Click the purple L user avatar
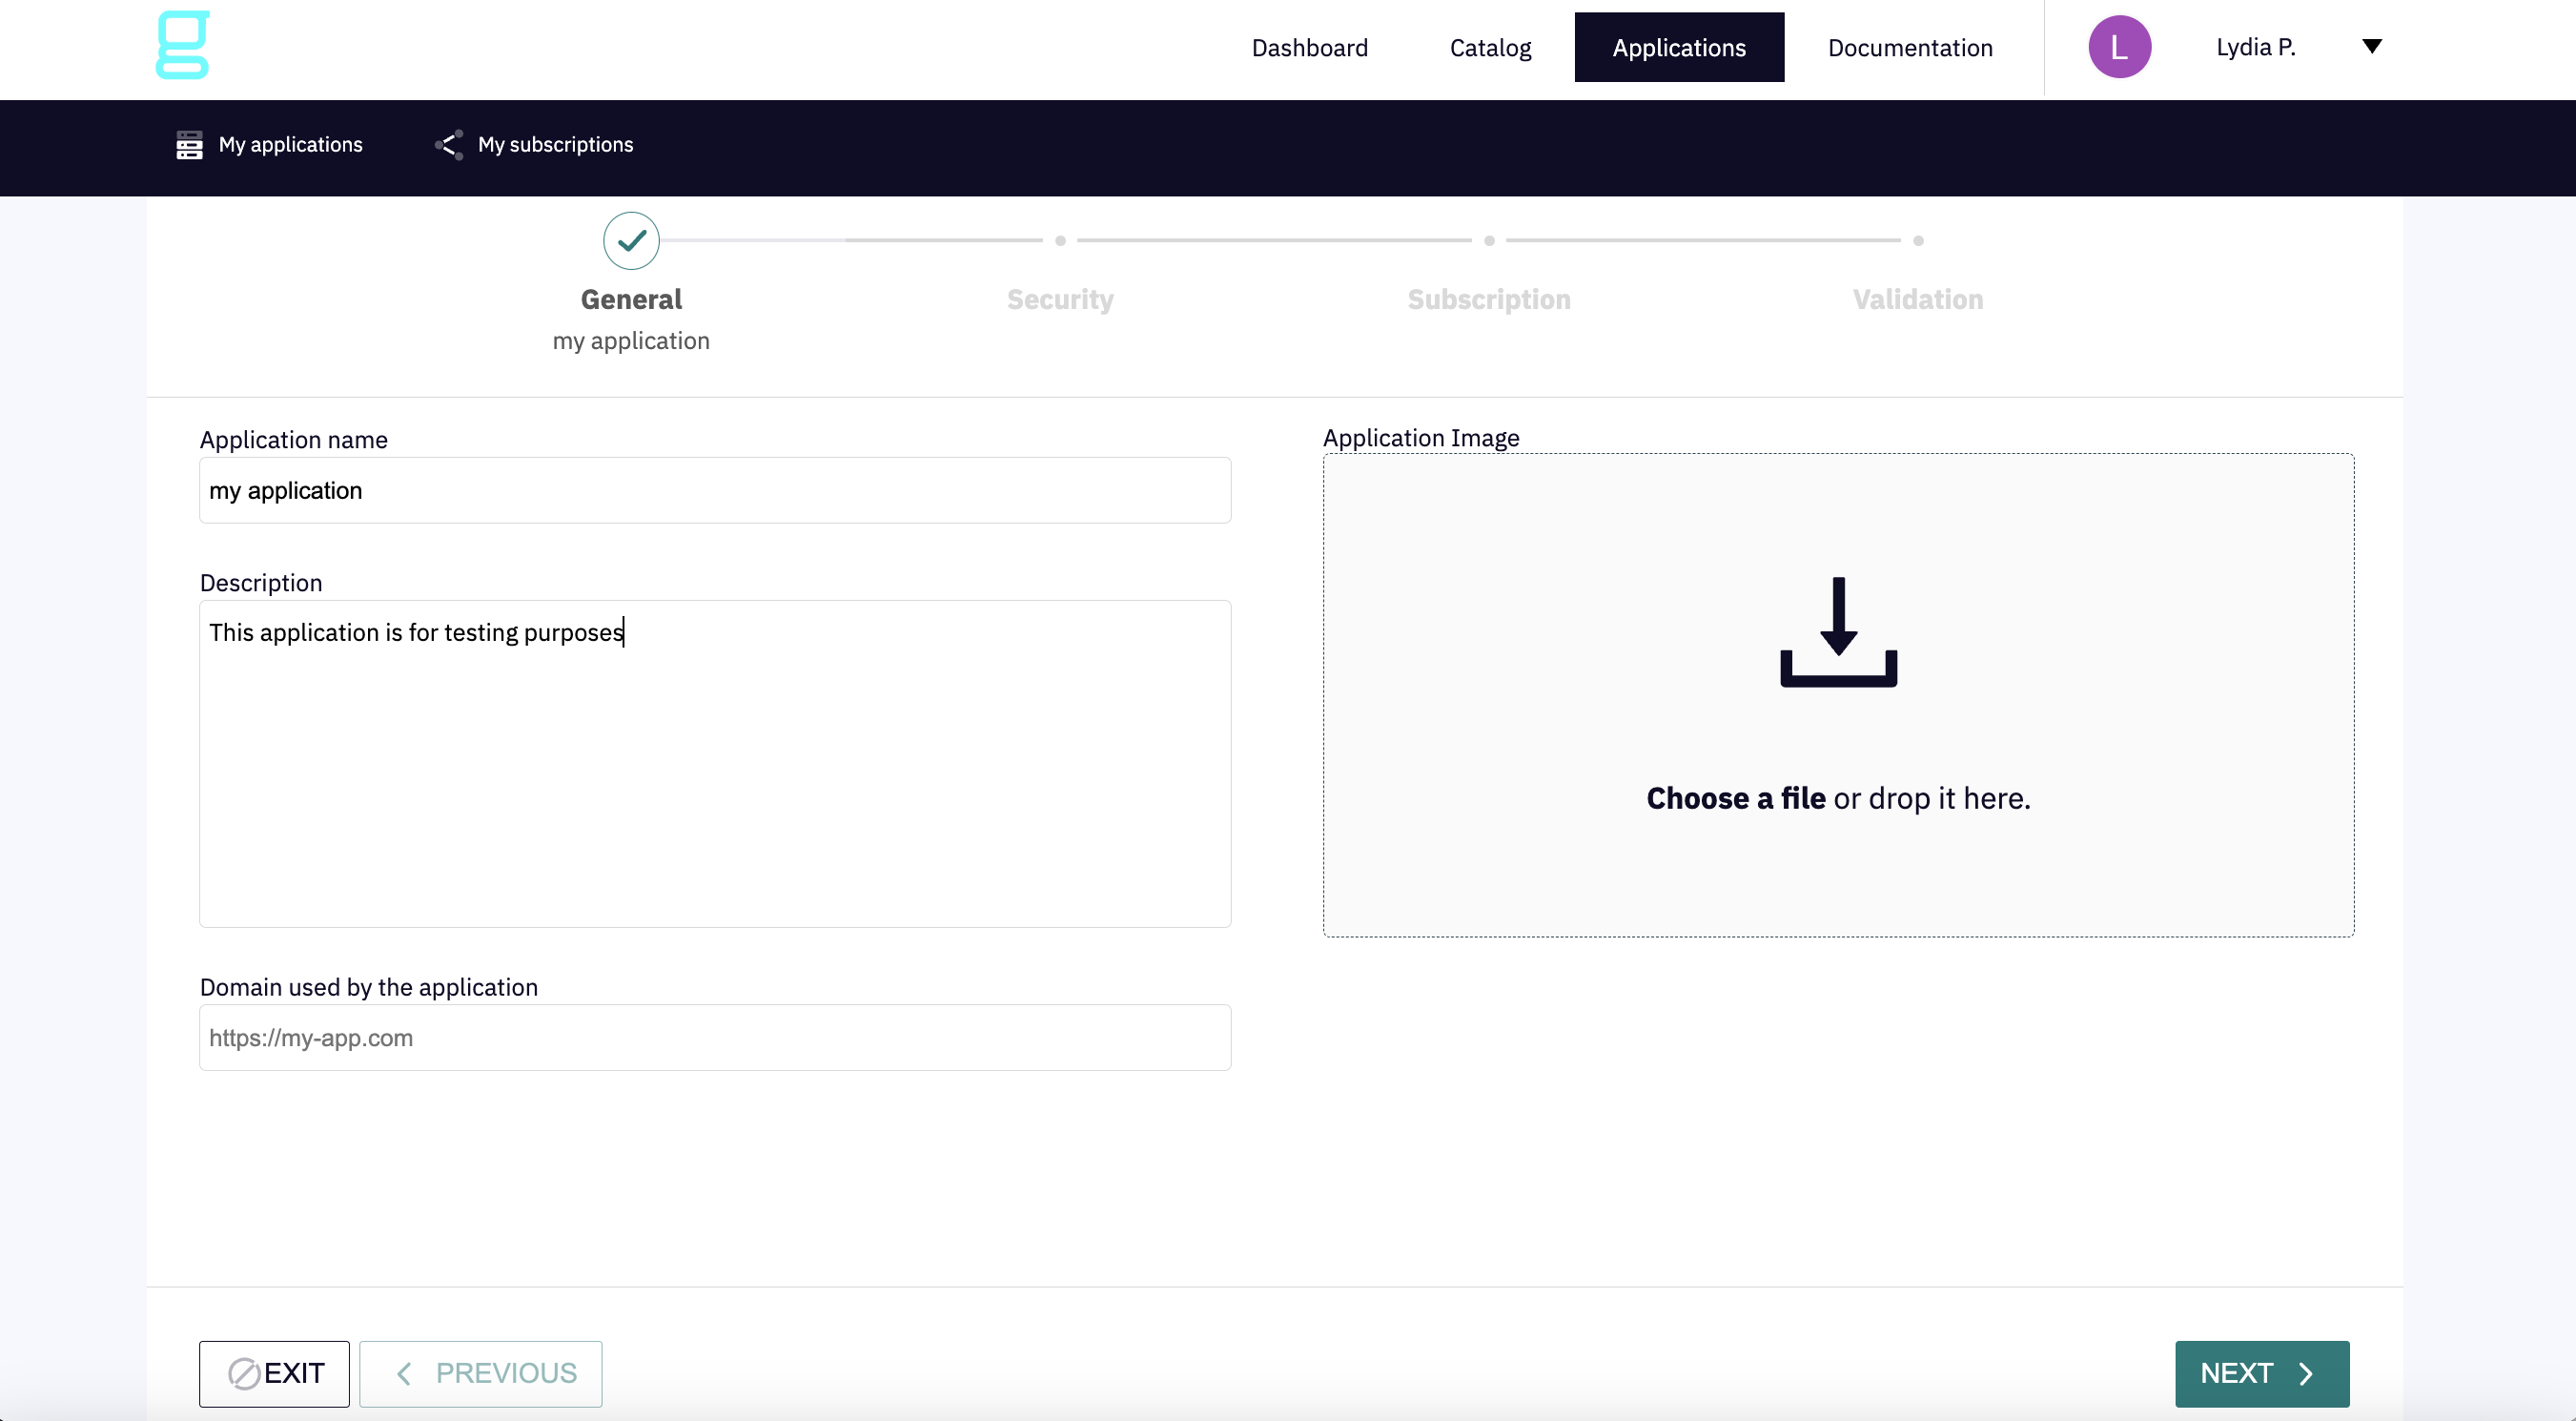The width and height of the screenshot is (2576, 1421). point(2119,47)
